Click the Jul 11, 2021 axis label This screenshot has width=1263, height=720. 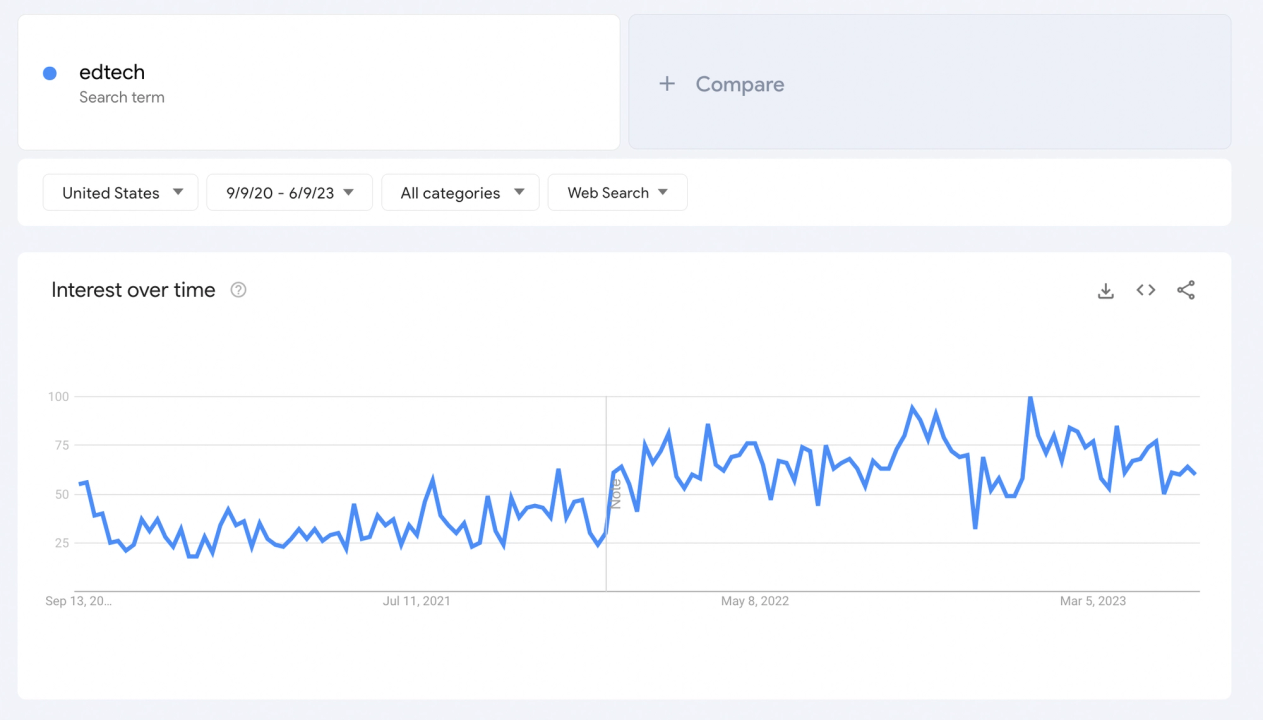416,601
